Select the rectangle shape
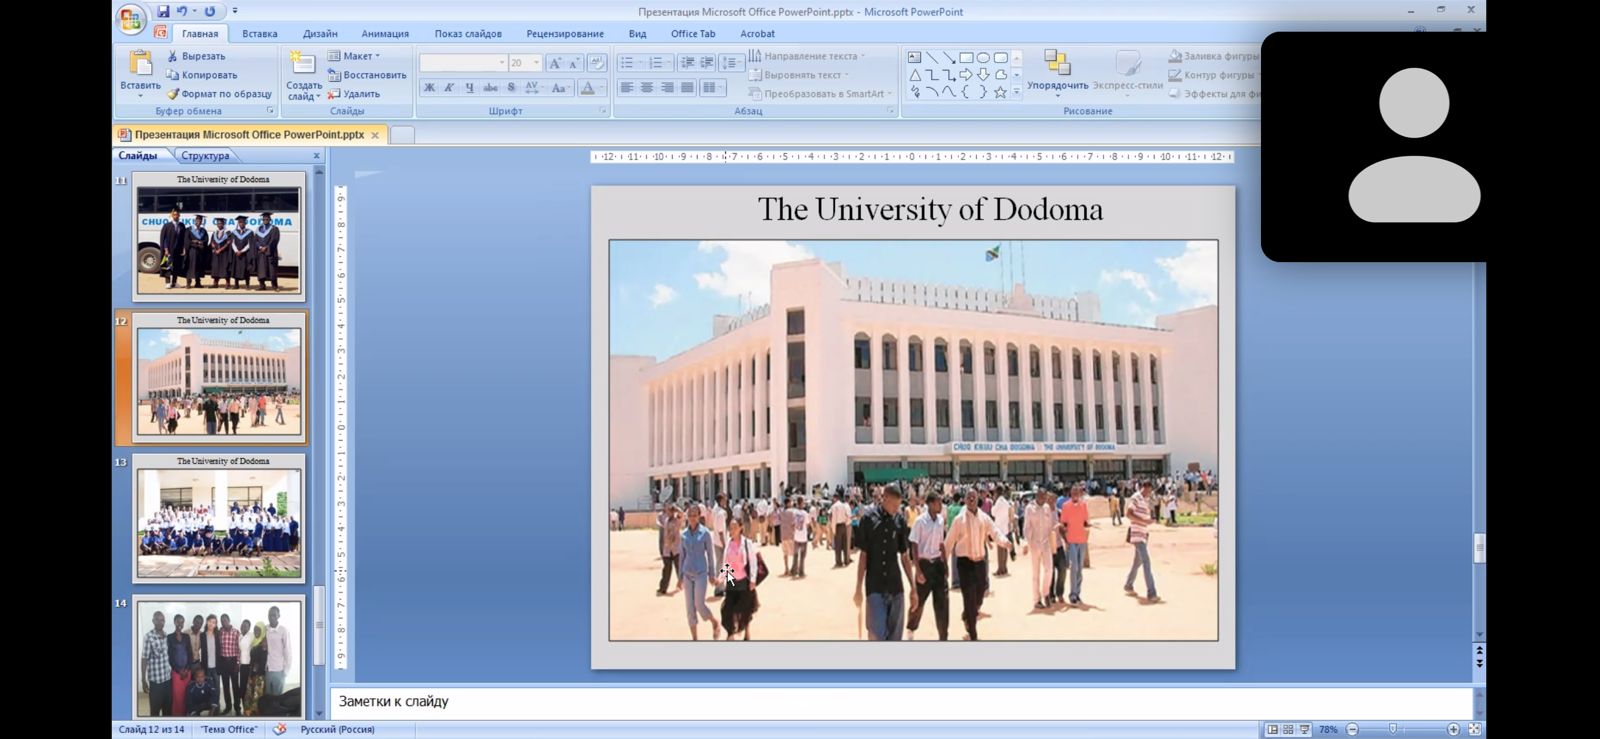This screenshot has height=739, width=1600. [966, 58]
